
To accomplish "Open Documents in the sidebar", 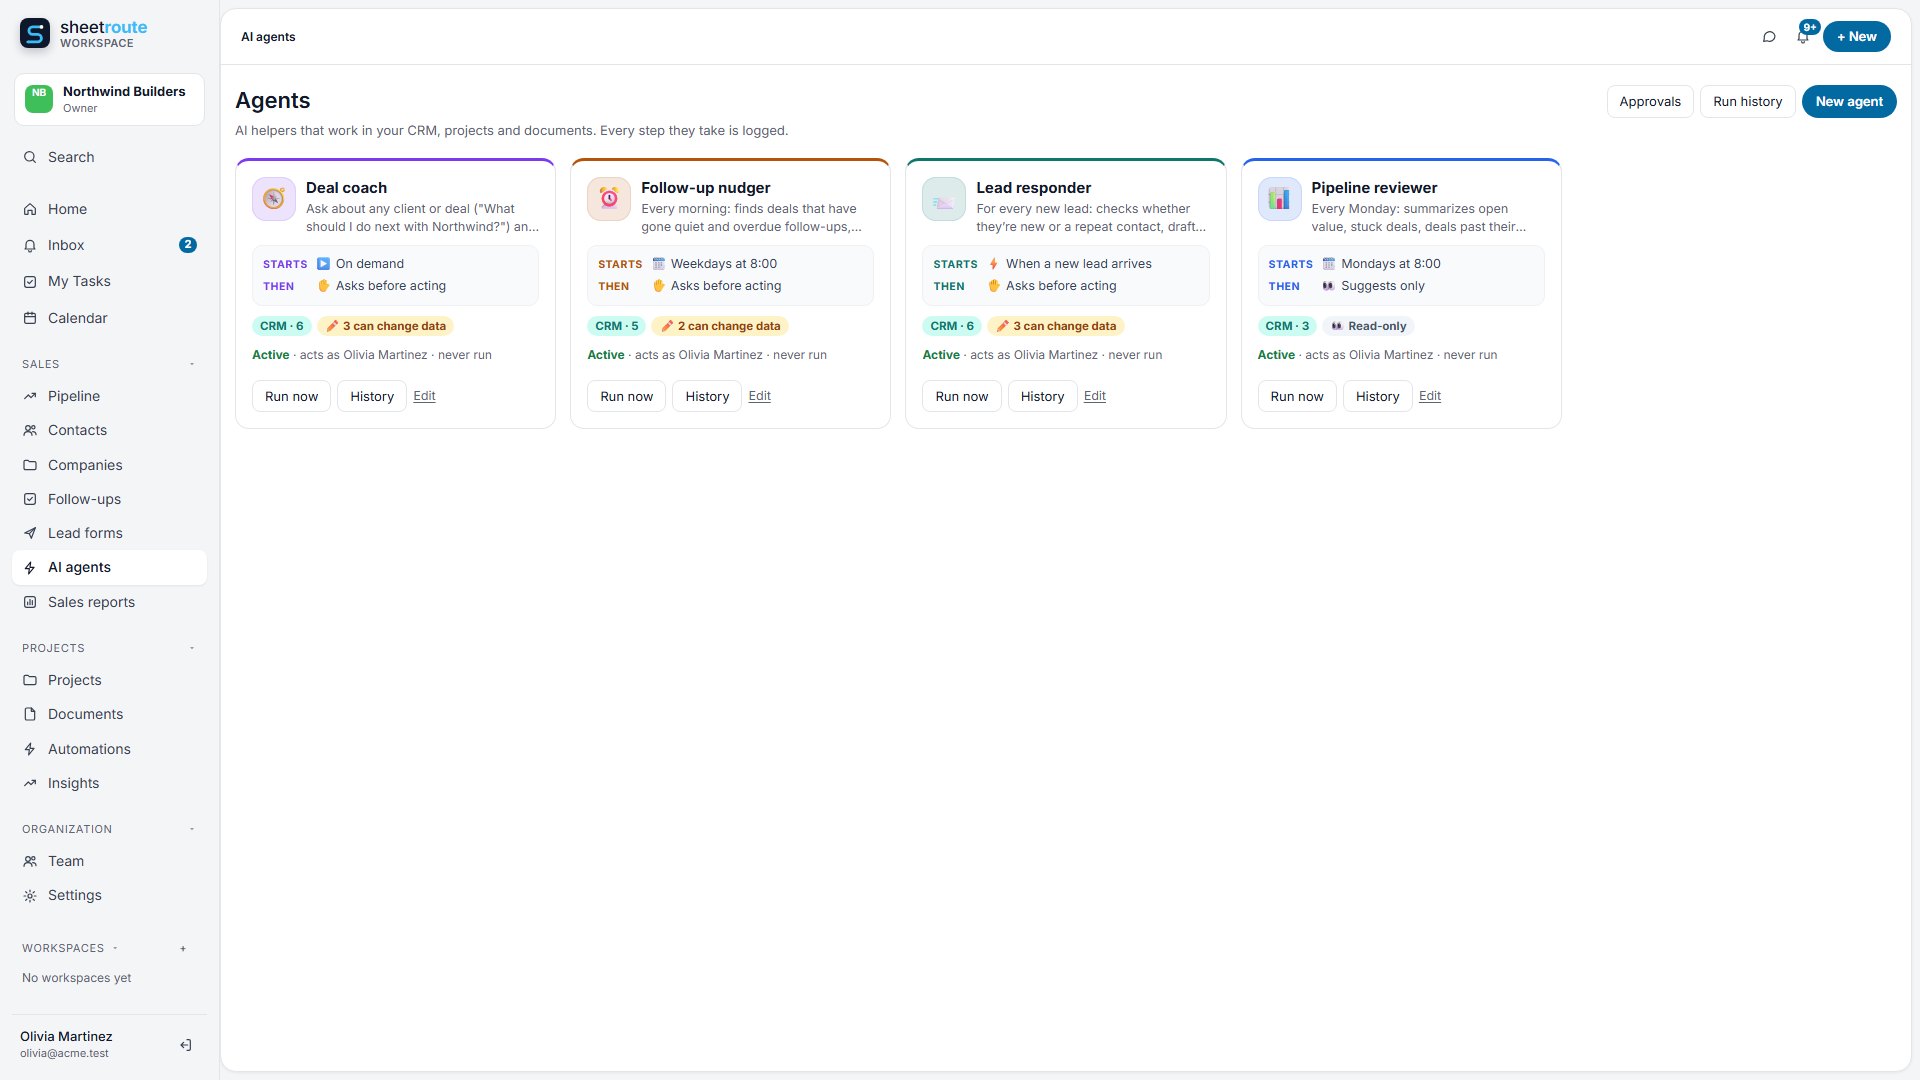I will click(x=109, y=714).
